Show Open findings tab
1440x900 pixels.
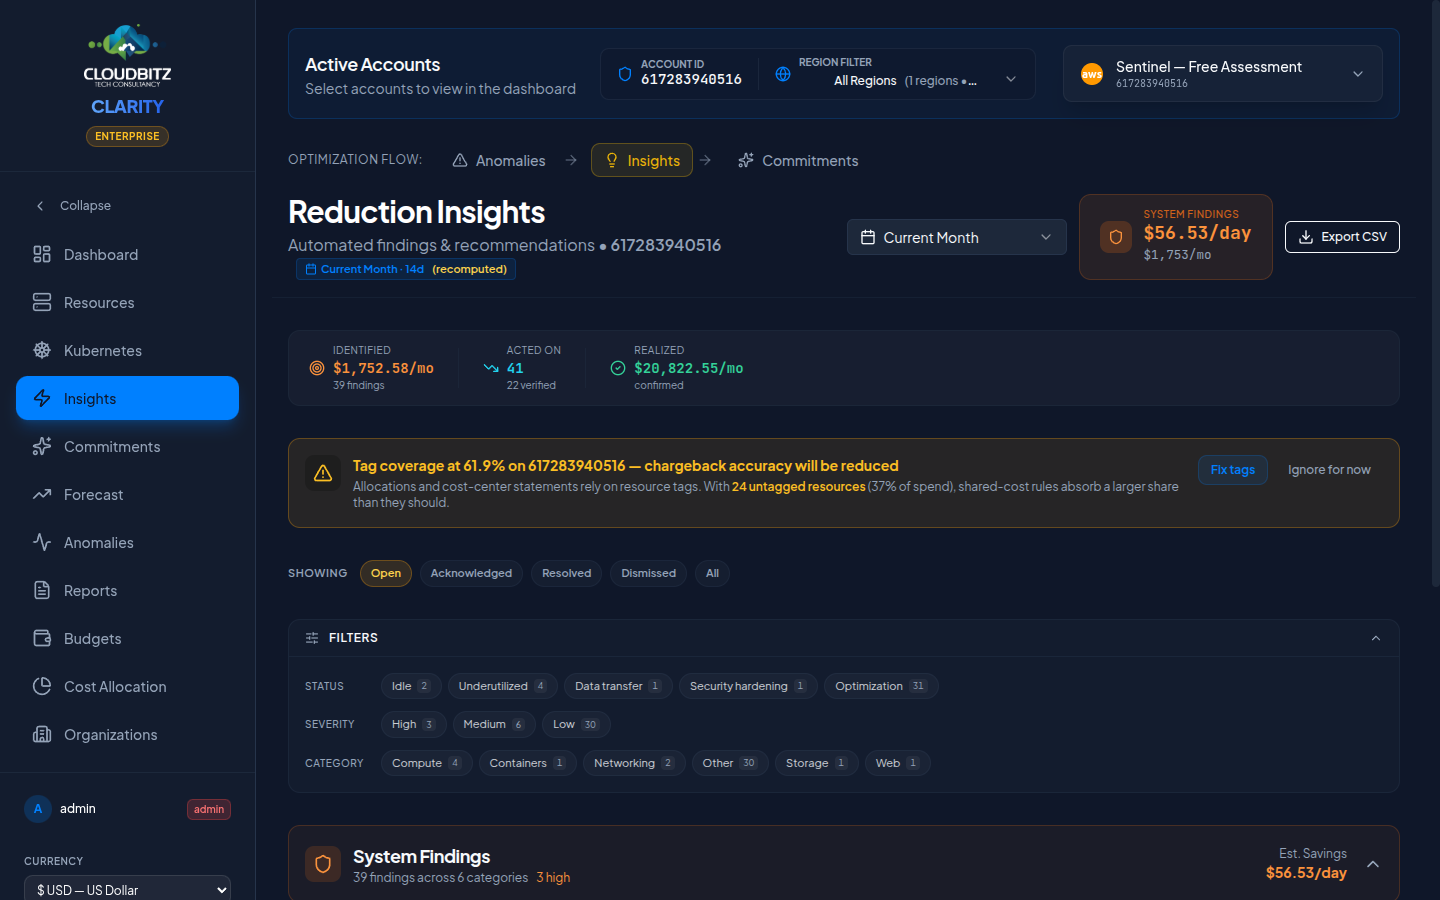click(386, 573)
